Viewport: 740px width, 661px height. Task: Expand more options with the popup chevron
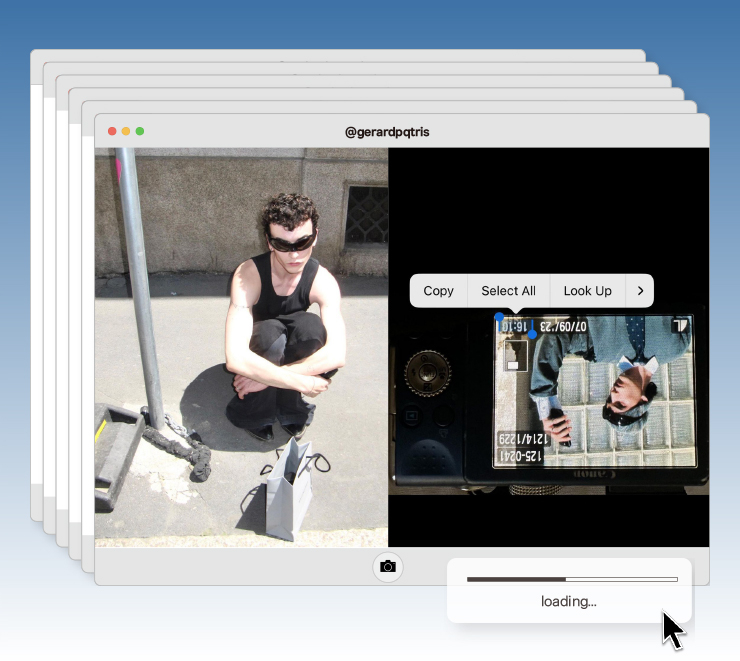tap(639, 291)
